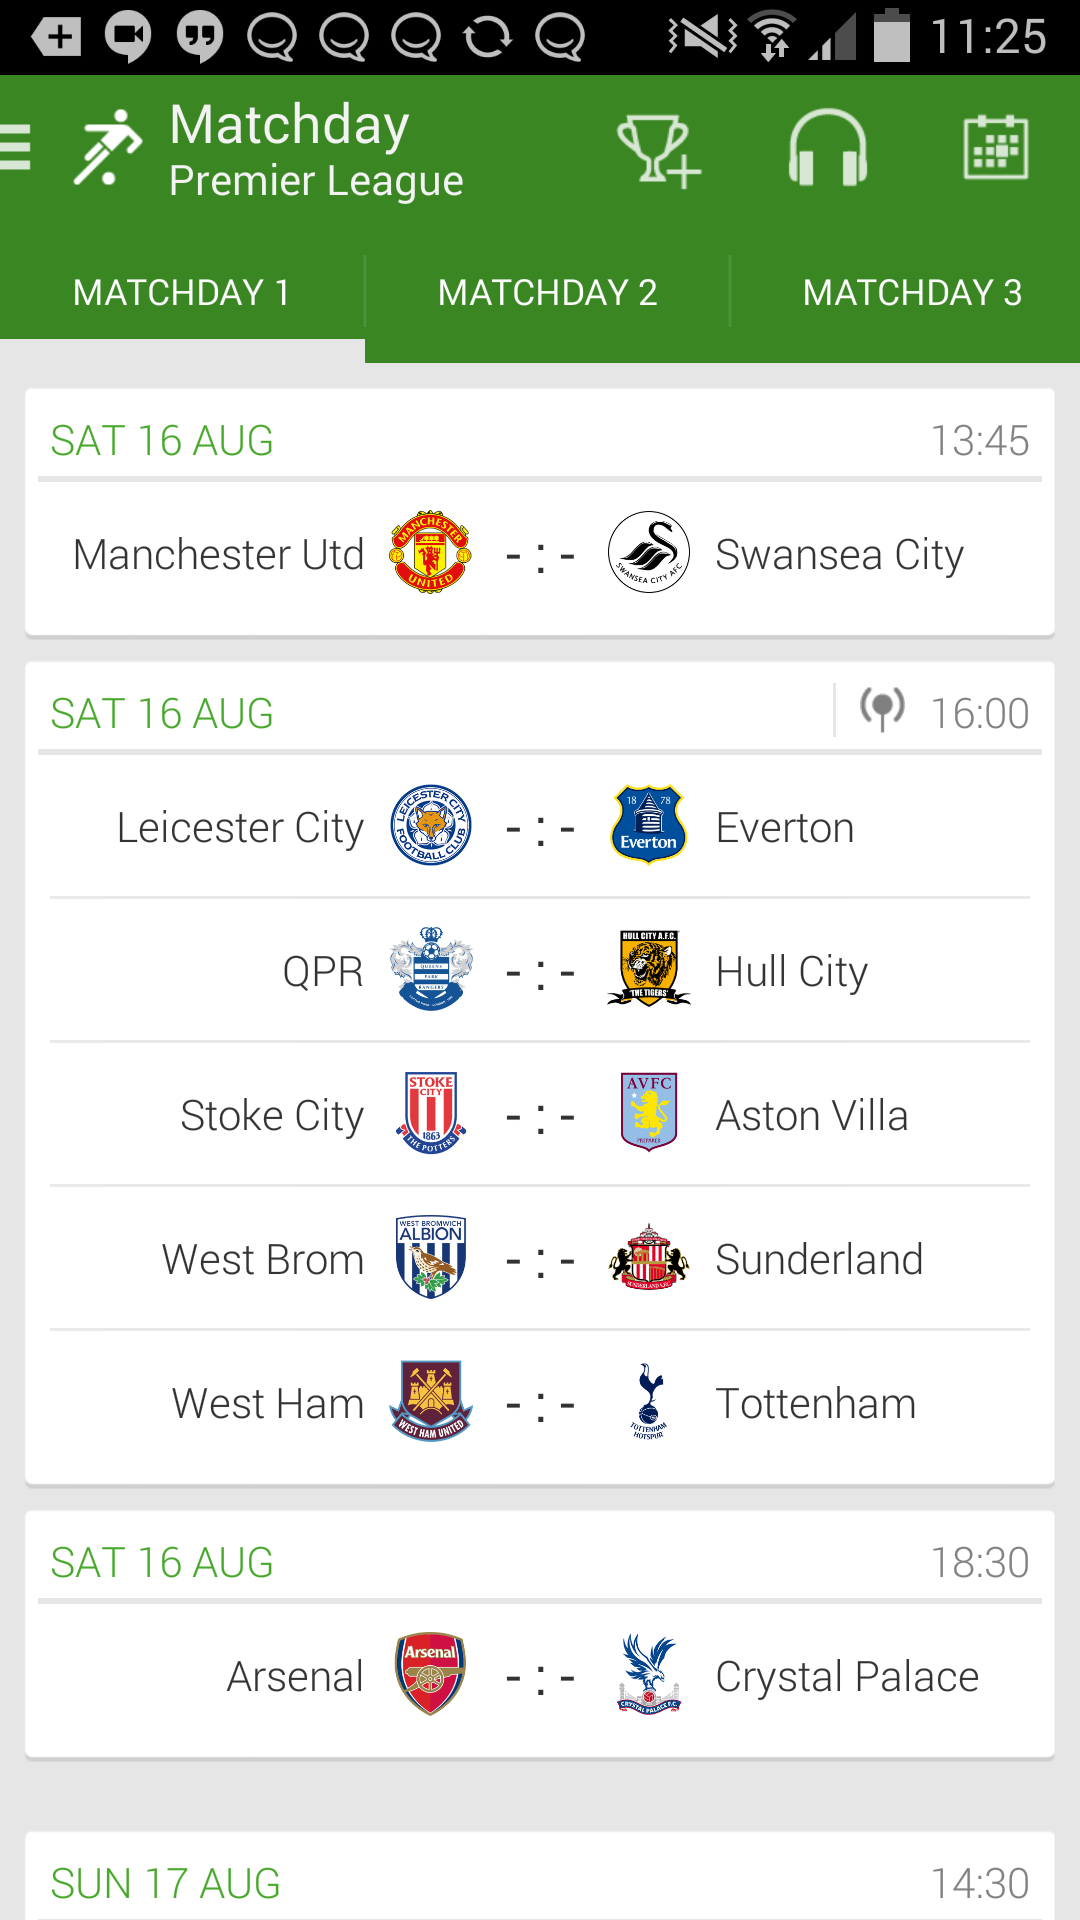The height and width of the screenshot is (1920, 1080).
Task: Open the Leicester City team name
Action: click(x=240, y=828)
